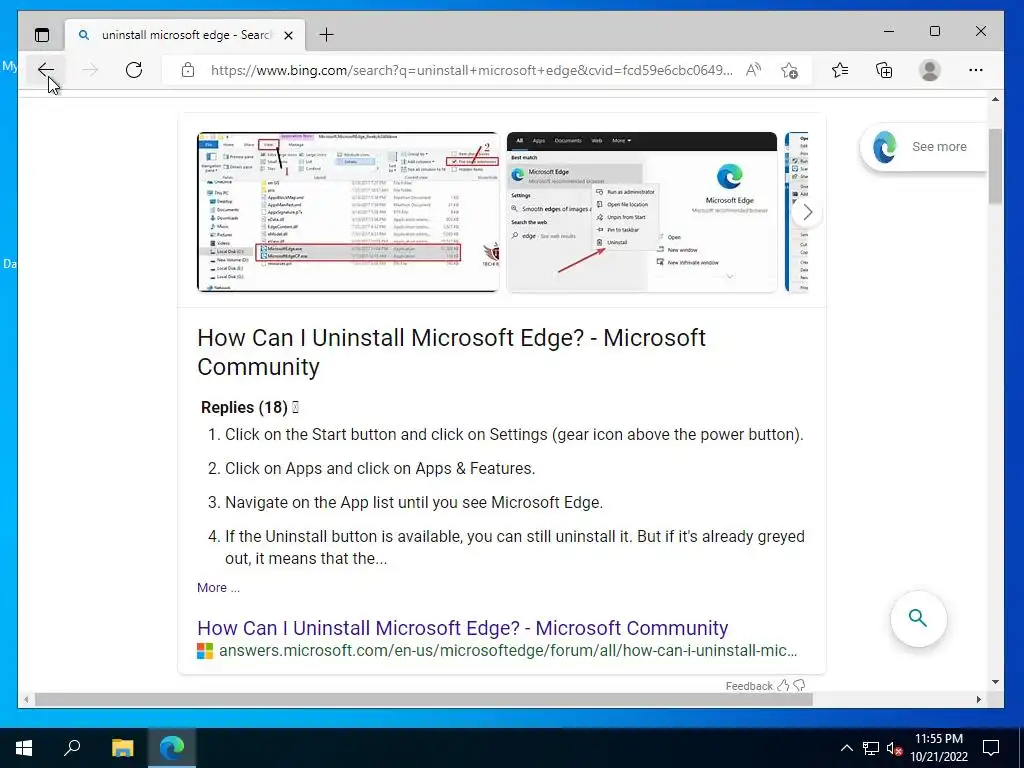Open the muted volume tray icon
The width and height of the screenshot is (1024, 768).
894,748
